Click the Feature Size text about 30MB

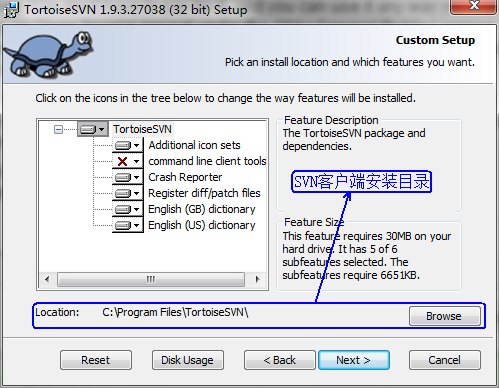367,255
